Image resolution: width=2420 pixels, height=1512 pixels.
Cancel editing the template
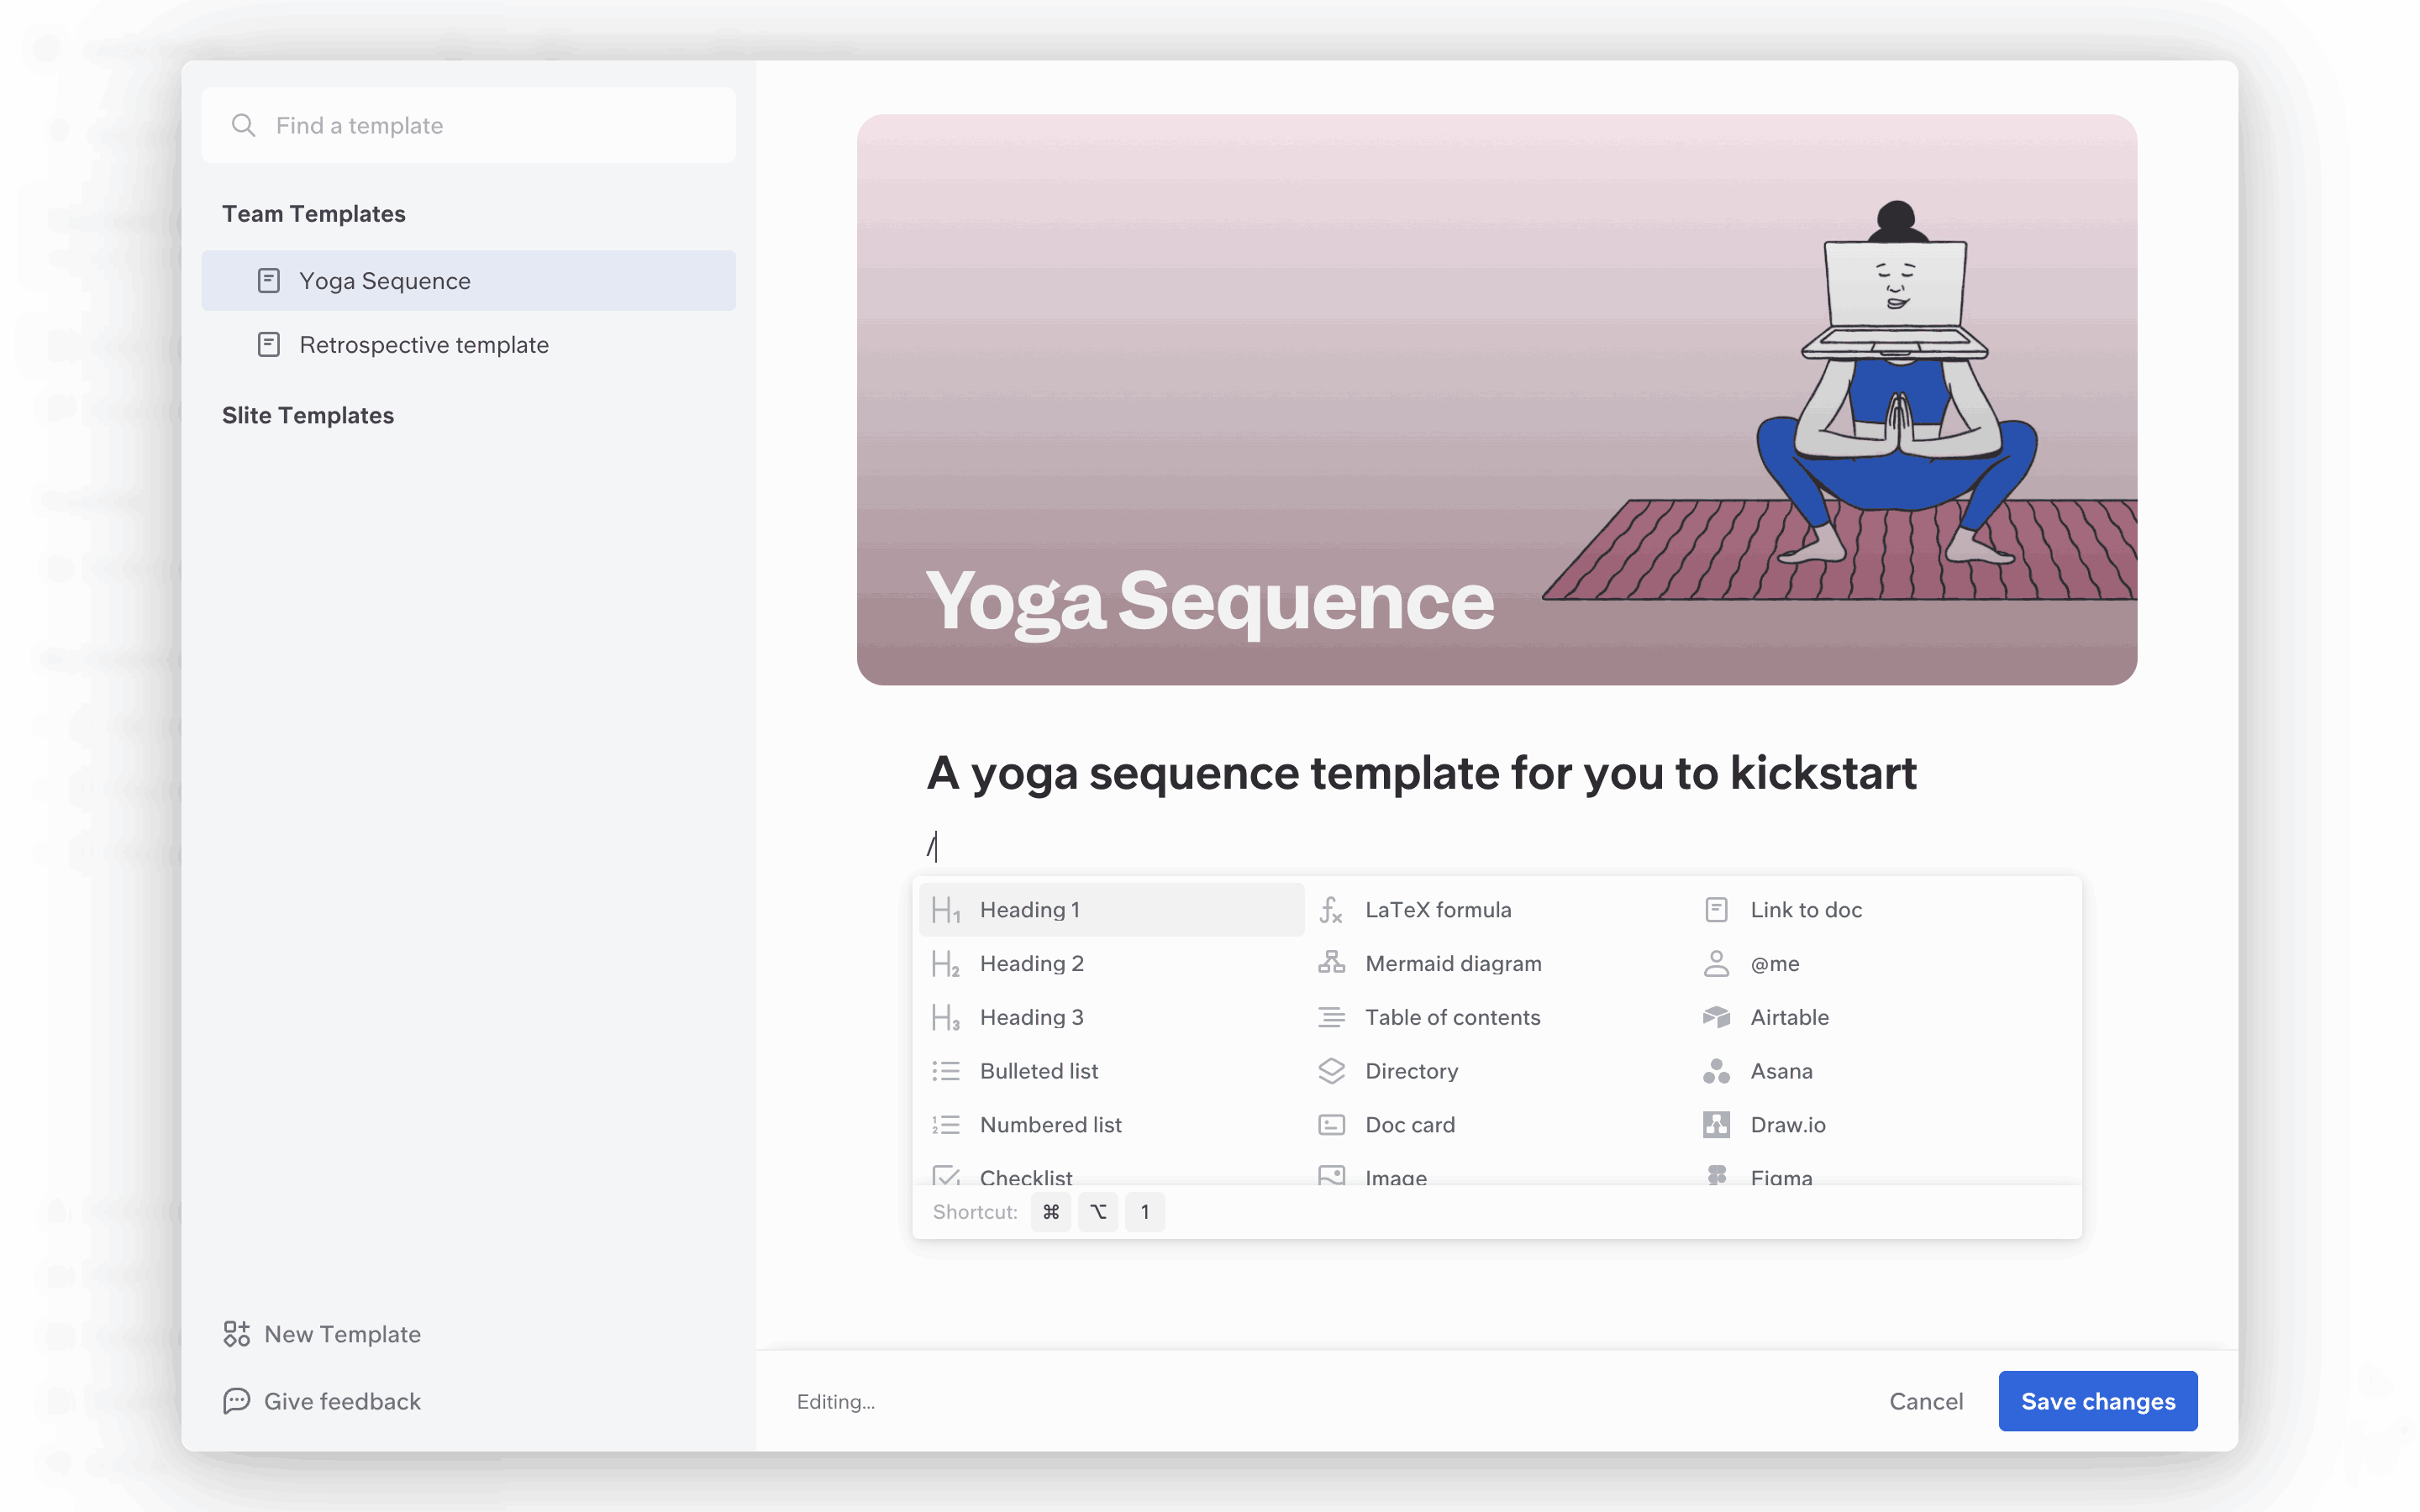1925,1401
